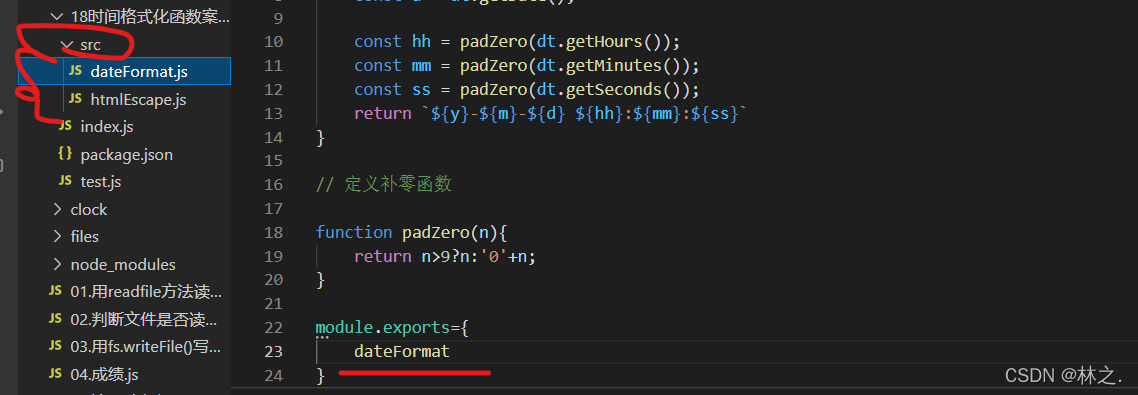Select the 18时间格式化函数案 folder label

click(x=150, y=17)
